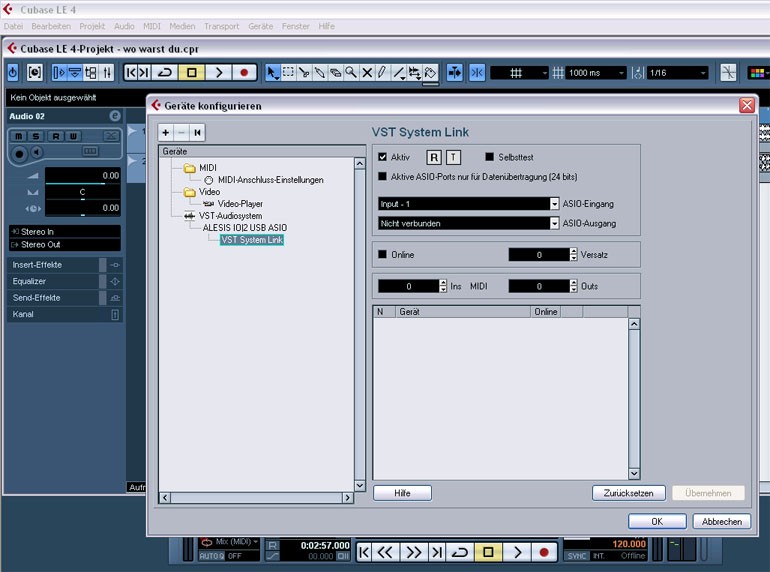The height and width of the screenshot is (572, 770).
Task: Click Rewind in the transport panel
Action: click(385, 552)
